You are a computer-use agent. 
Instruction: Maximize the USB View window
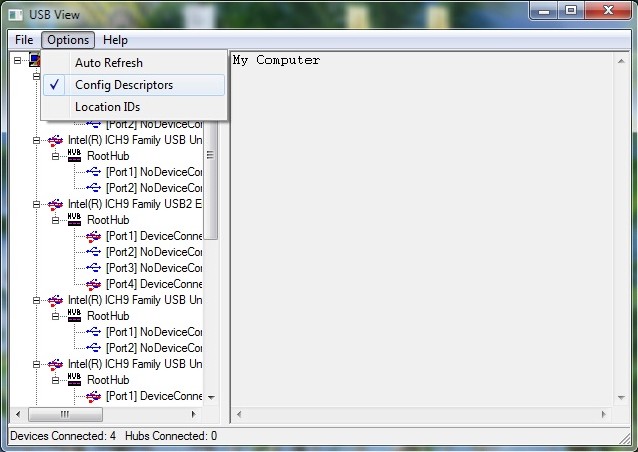571,11
